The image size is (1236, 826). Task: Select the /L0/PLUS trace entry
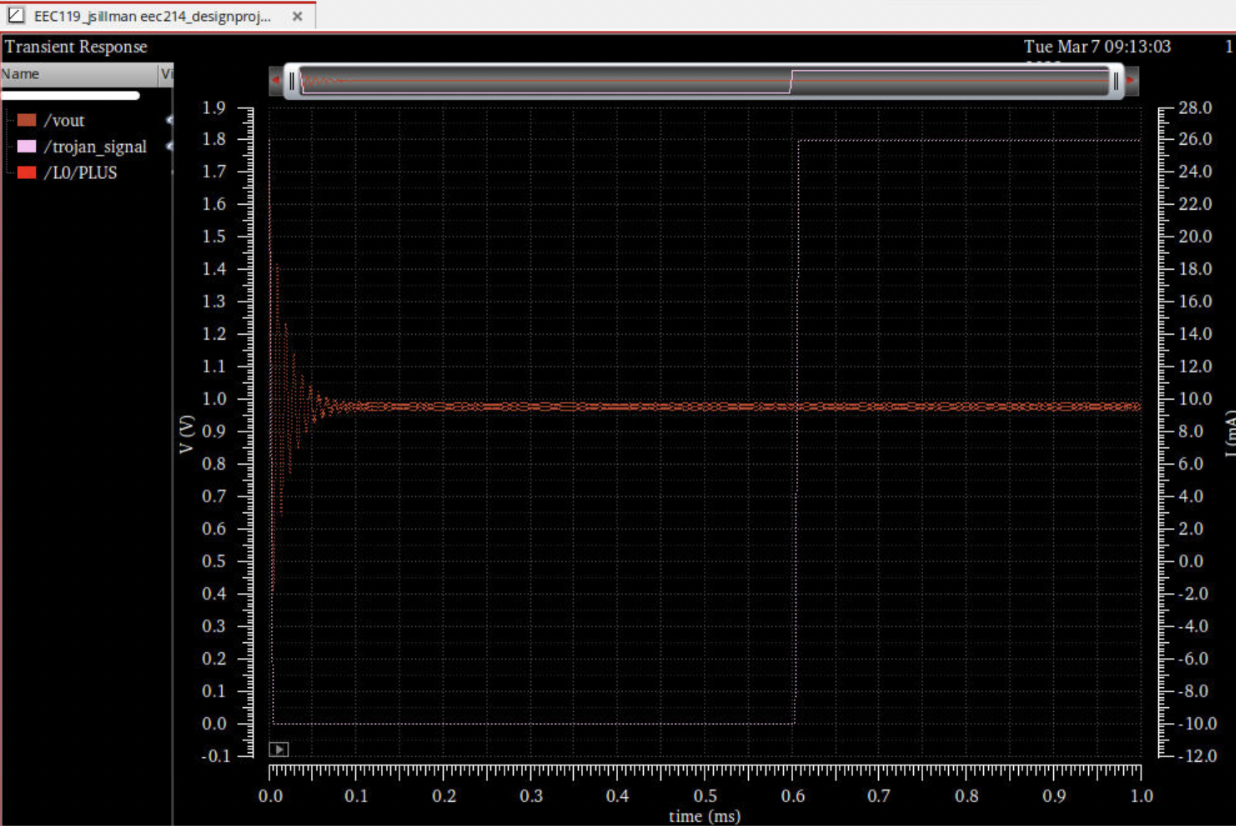click(x=80, y=173)
